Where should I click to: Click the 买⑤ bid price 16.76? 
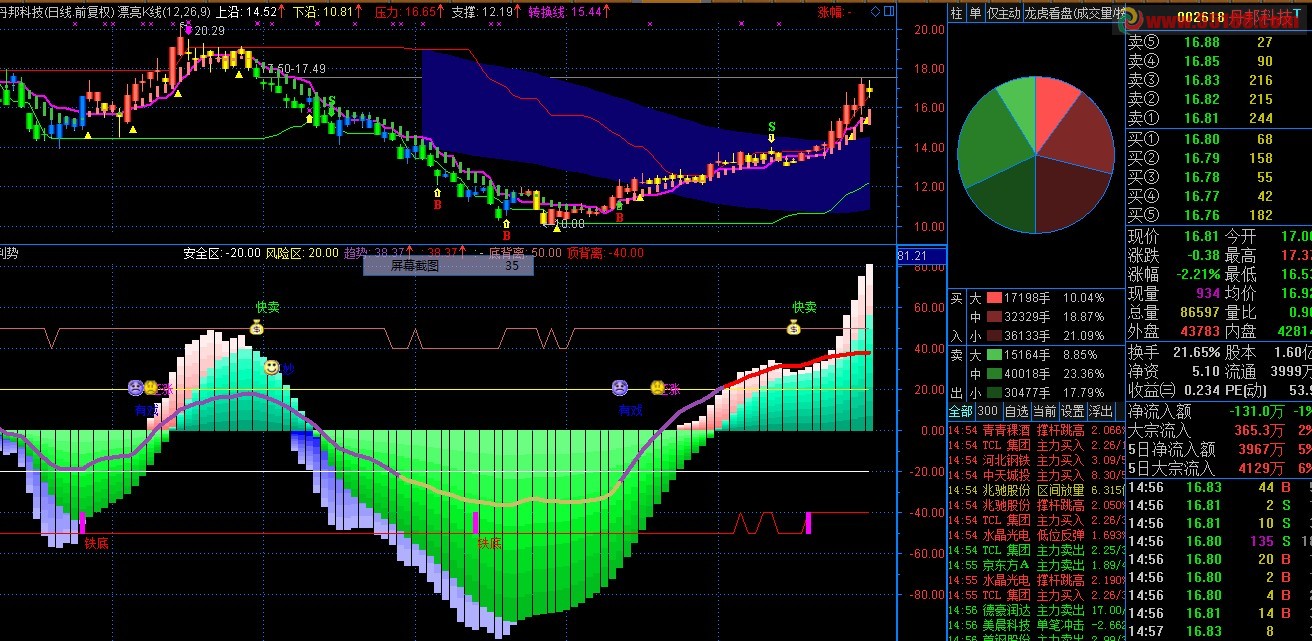(x=1201, y=215)
